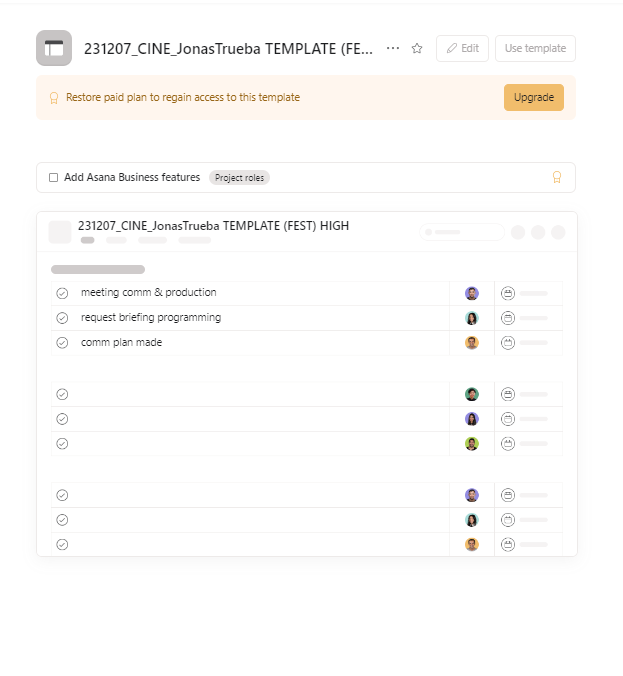
Task: Mark comm plan made task complete
Action: [x=62, y=343]
